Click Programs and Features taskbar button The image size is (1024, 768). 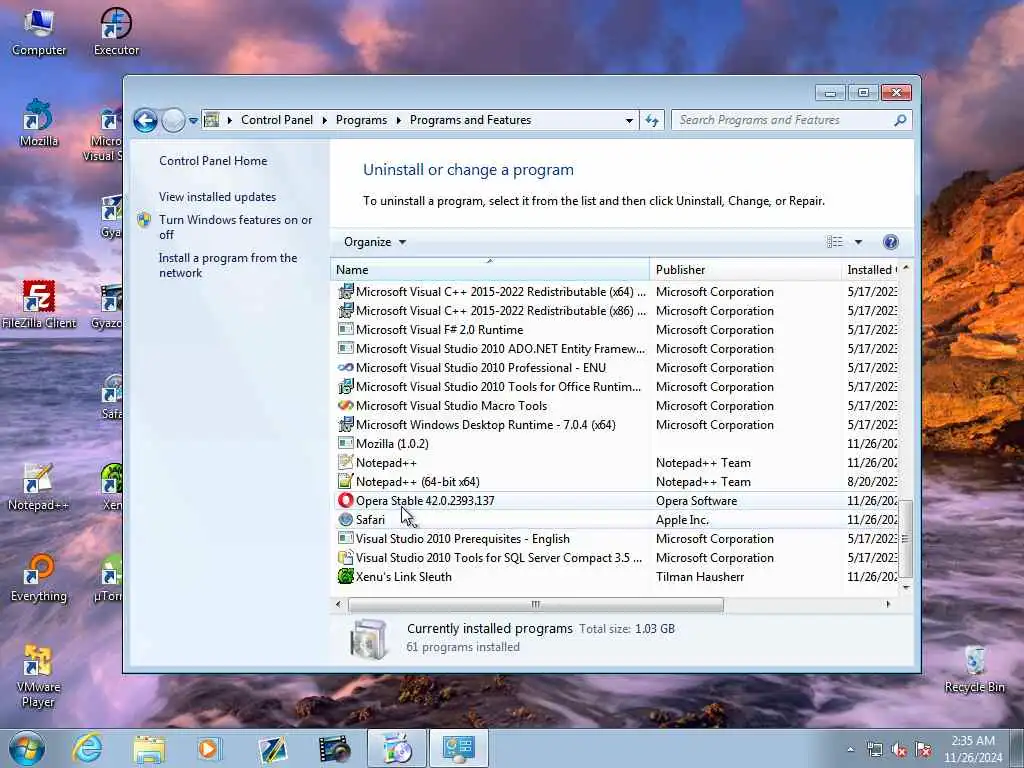coord(458,748)
